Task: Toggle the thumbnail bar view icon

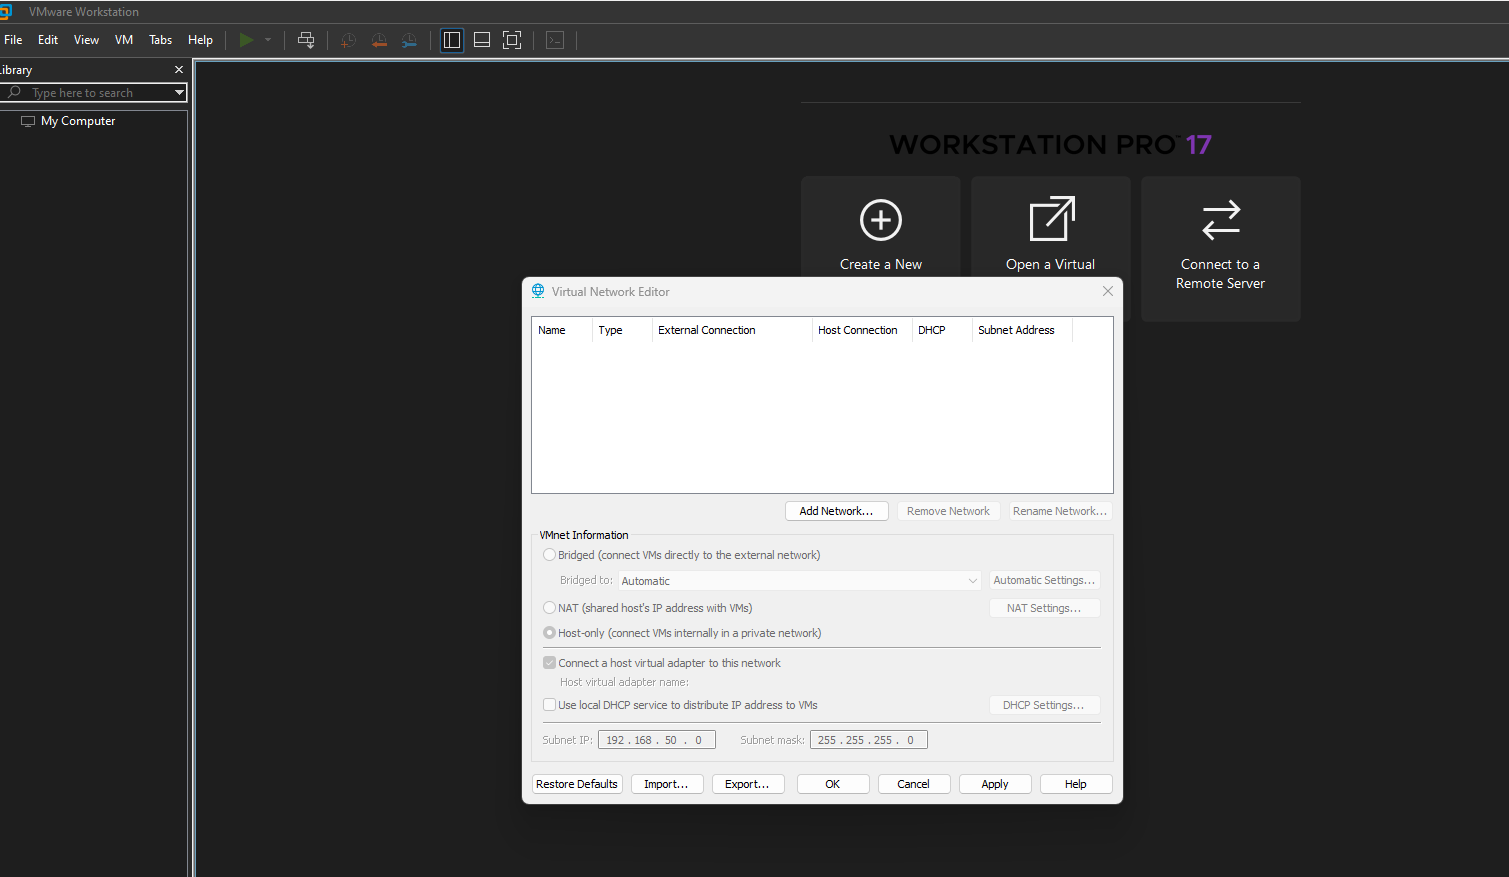Action: 482,40
